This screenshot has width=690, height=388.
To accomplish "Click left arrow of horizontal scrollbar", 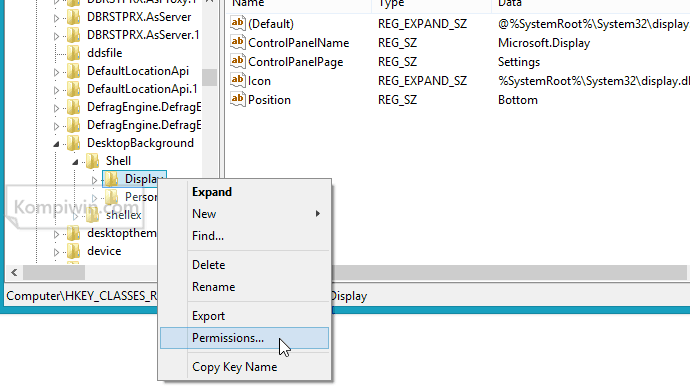I will tap(14, 272).
